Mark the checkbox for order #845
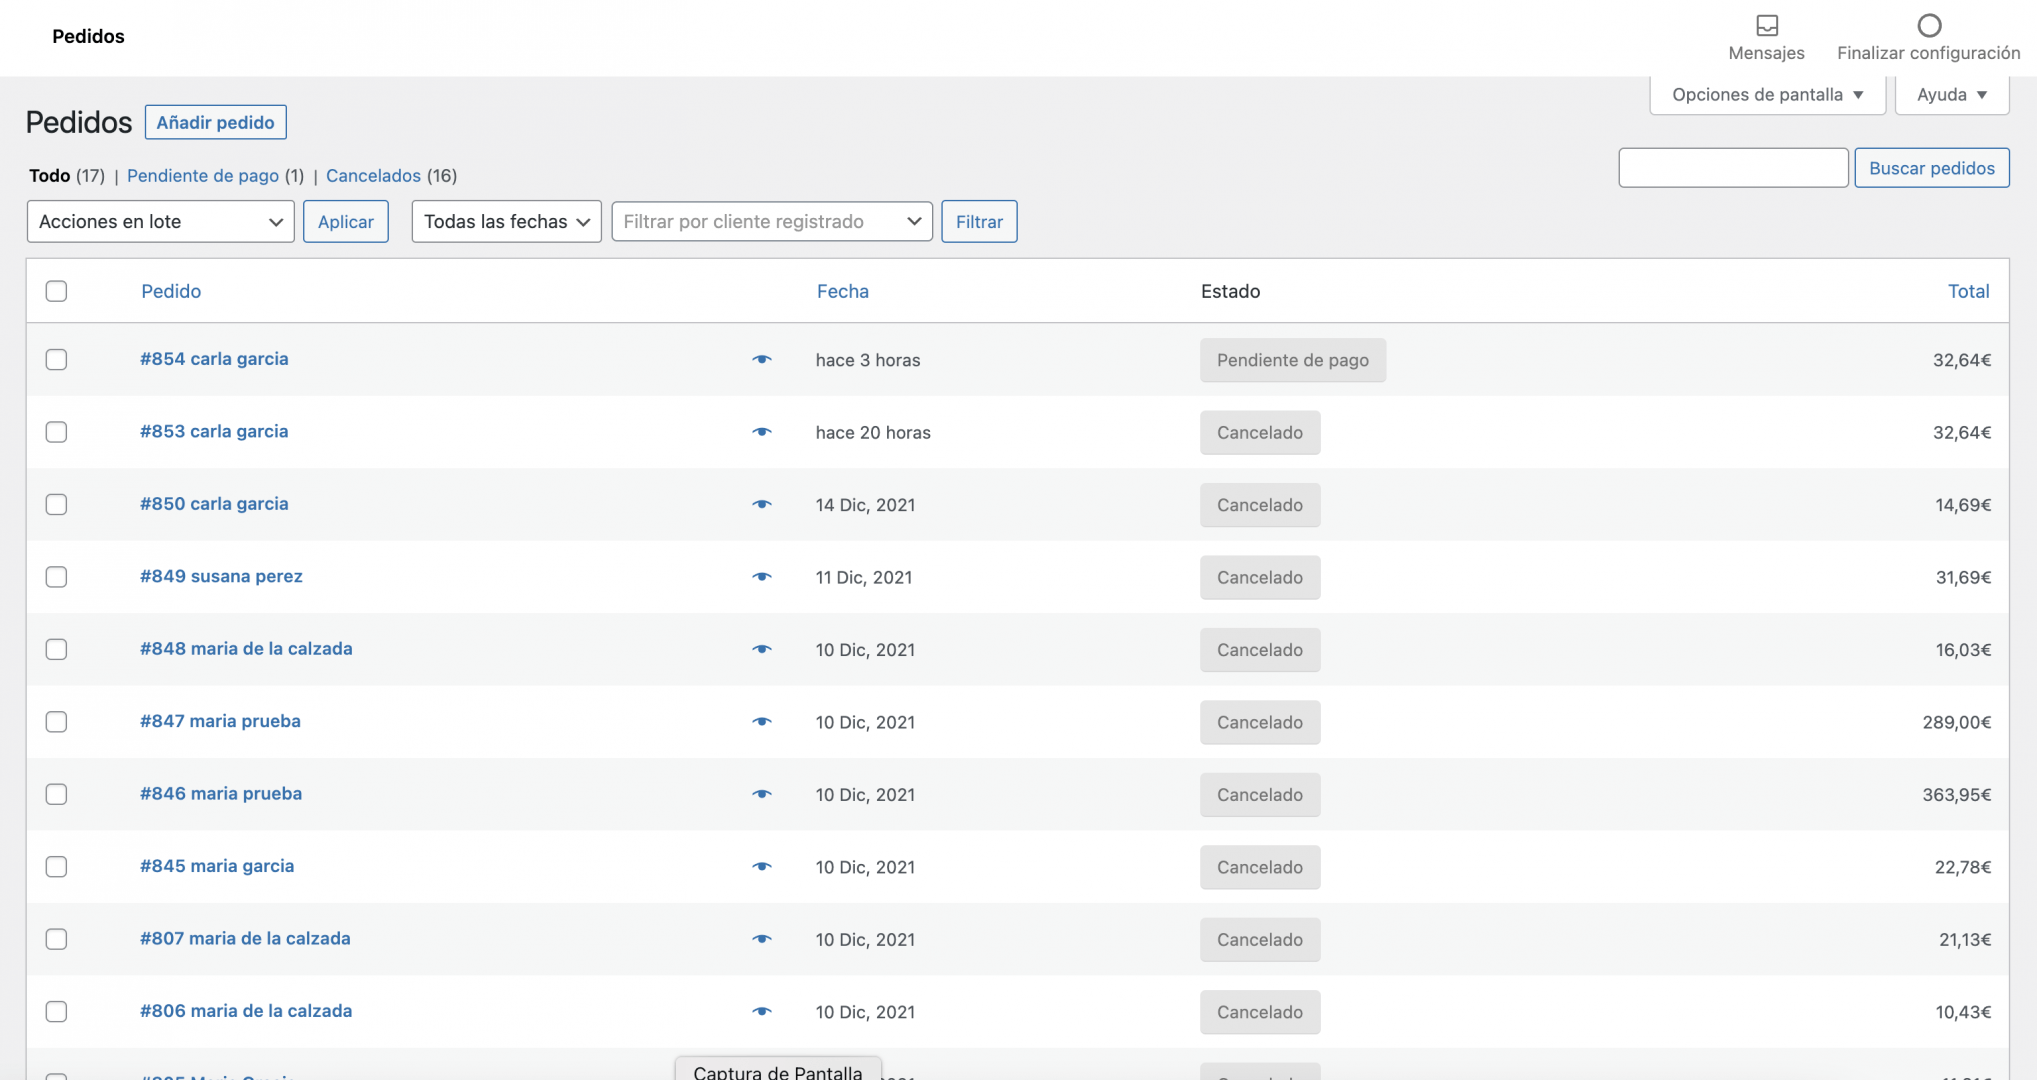The image size is (2037, 1080). coord(56,867)
